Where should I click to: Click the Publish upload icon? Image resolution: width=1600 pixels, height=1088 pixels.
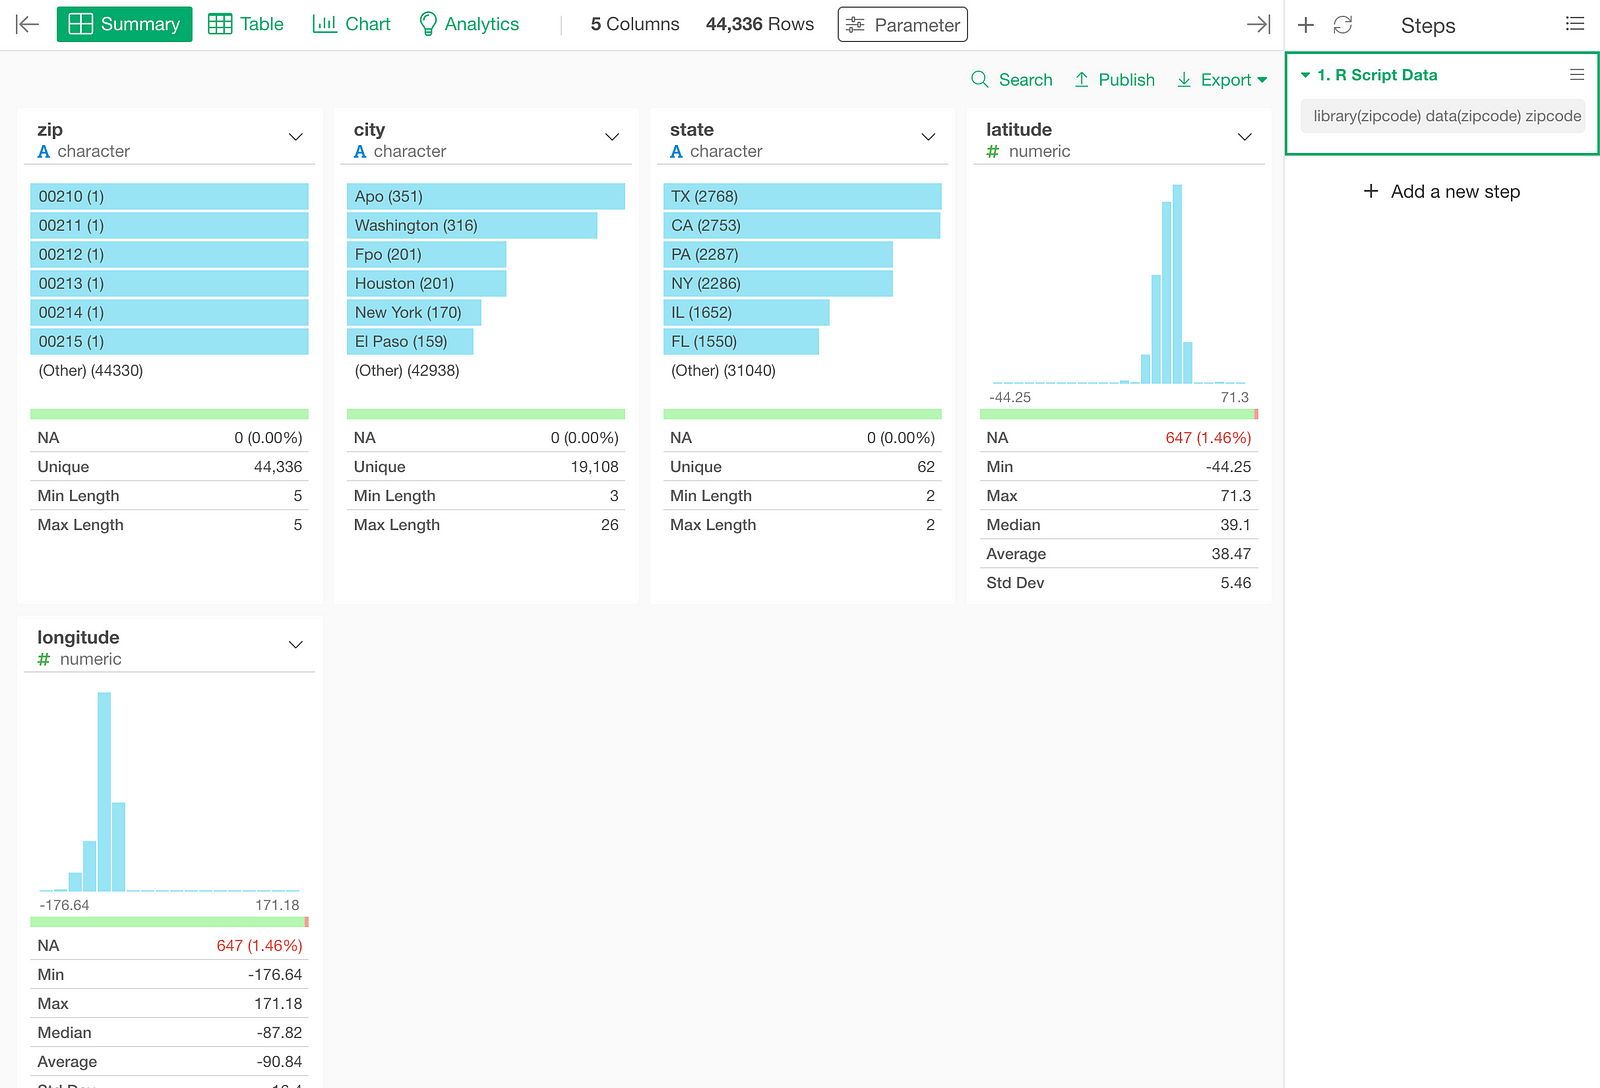point(1082,79)
